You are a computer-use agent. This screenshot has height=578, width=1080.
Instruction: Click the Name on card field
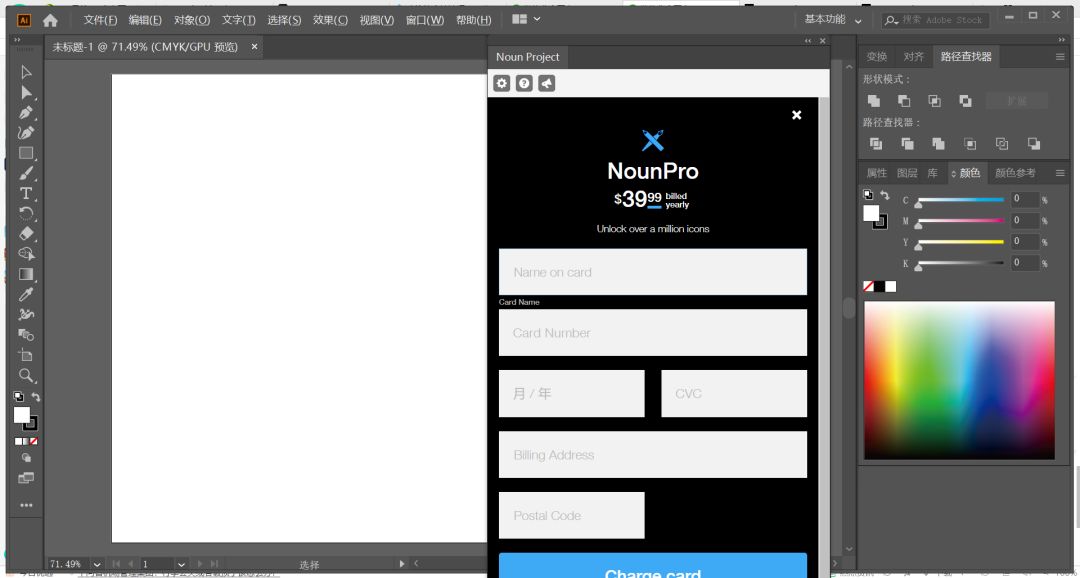tap(652, 272)
